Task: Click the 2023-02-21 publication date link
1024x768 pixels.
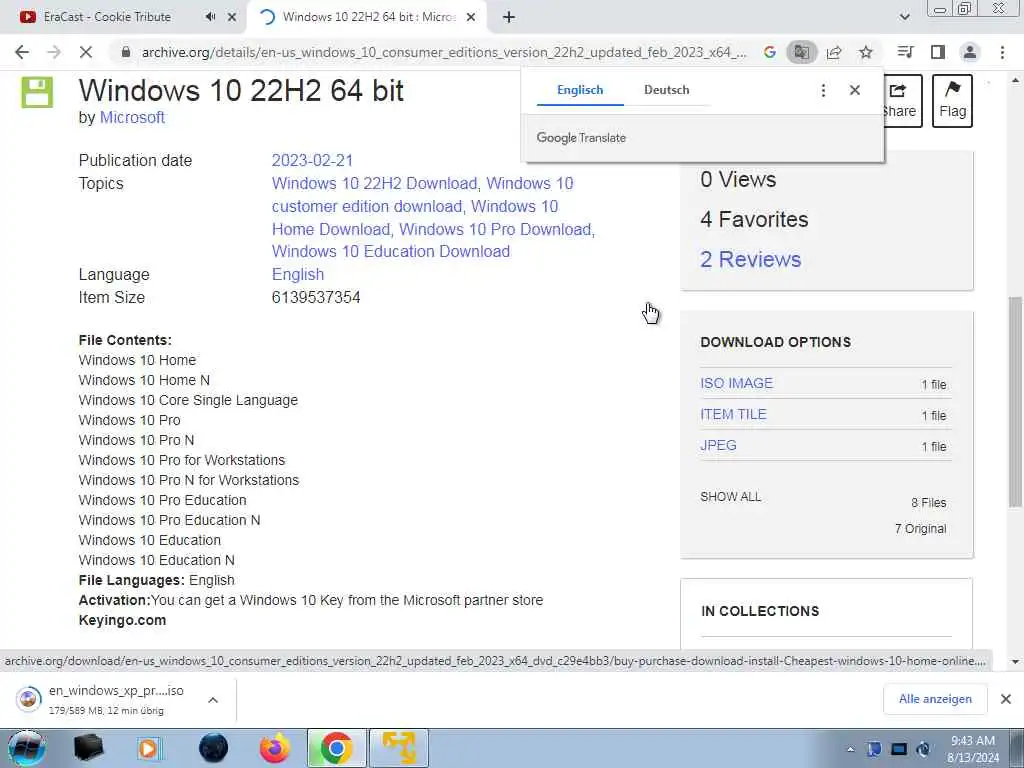Action: [312, 161]
